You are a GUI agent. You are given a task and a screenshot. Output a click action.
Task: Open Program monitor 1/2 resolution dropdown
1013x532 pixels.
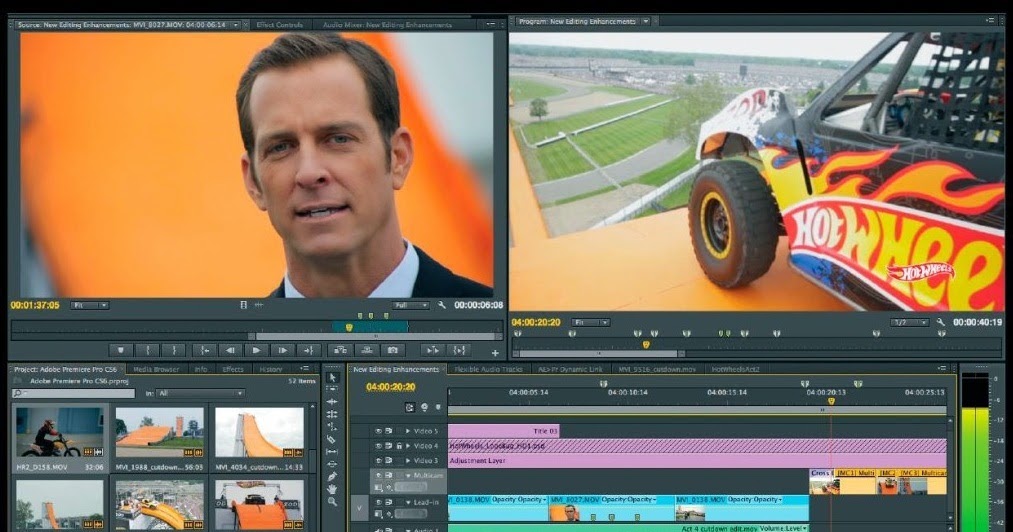pos(910,322)
